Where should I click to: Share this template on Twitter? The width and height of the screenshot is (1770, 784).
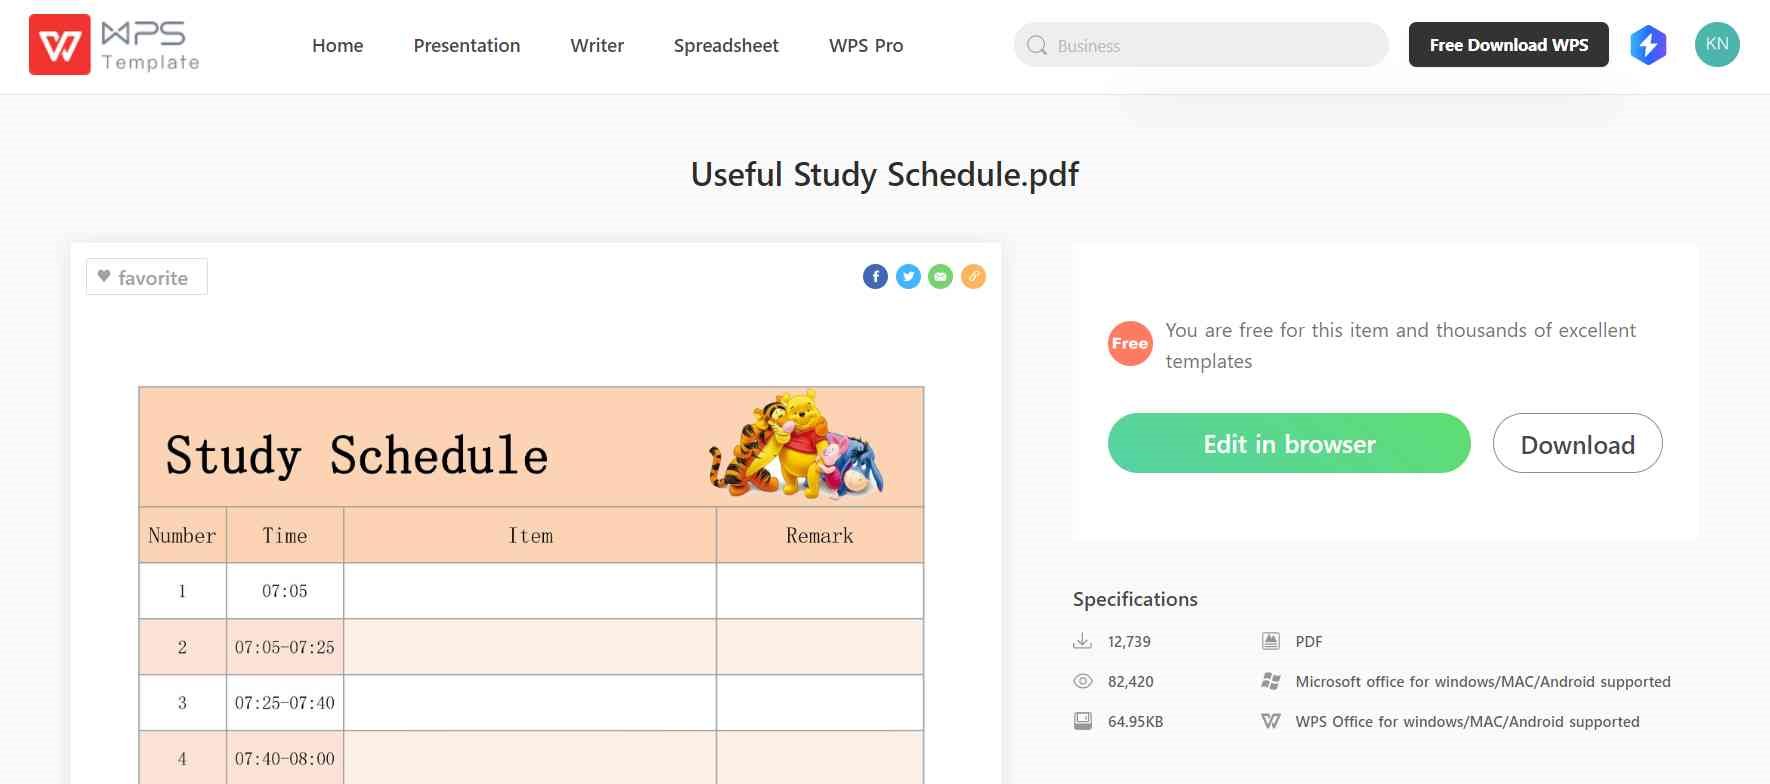[x=908, y=276]
